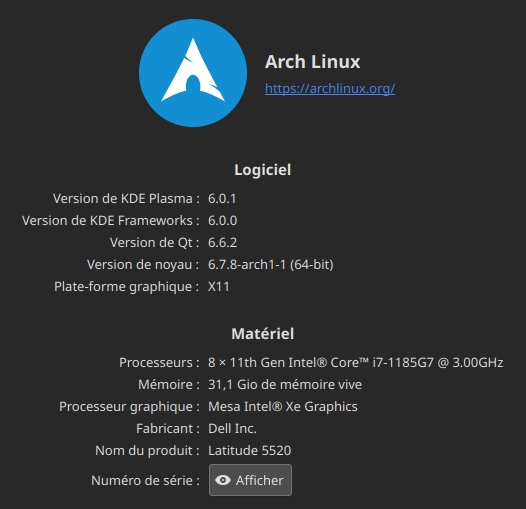This screenshot has height=509, width=526.
Task: Open the archlinux.org website link
Action: point(330,89)
